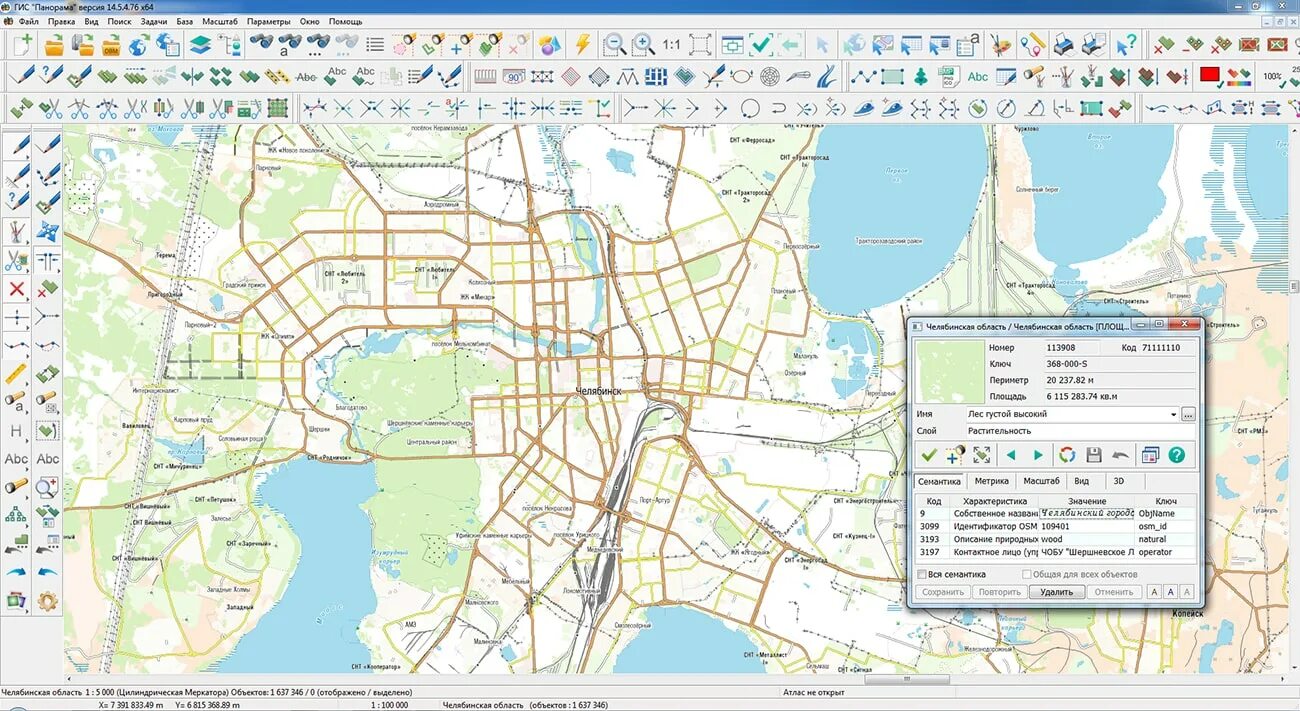Click the show-object-extent icon in dialog
The width and height of the screenshot is (1300, 711).
[981, 455]
